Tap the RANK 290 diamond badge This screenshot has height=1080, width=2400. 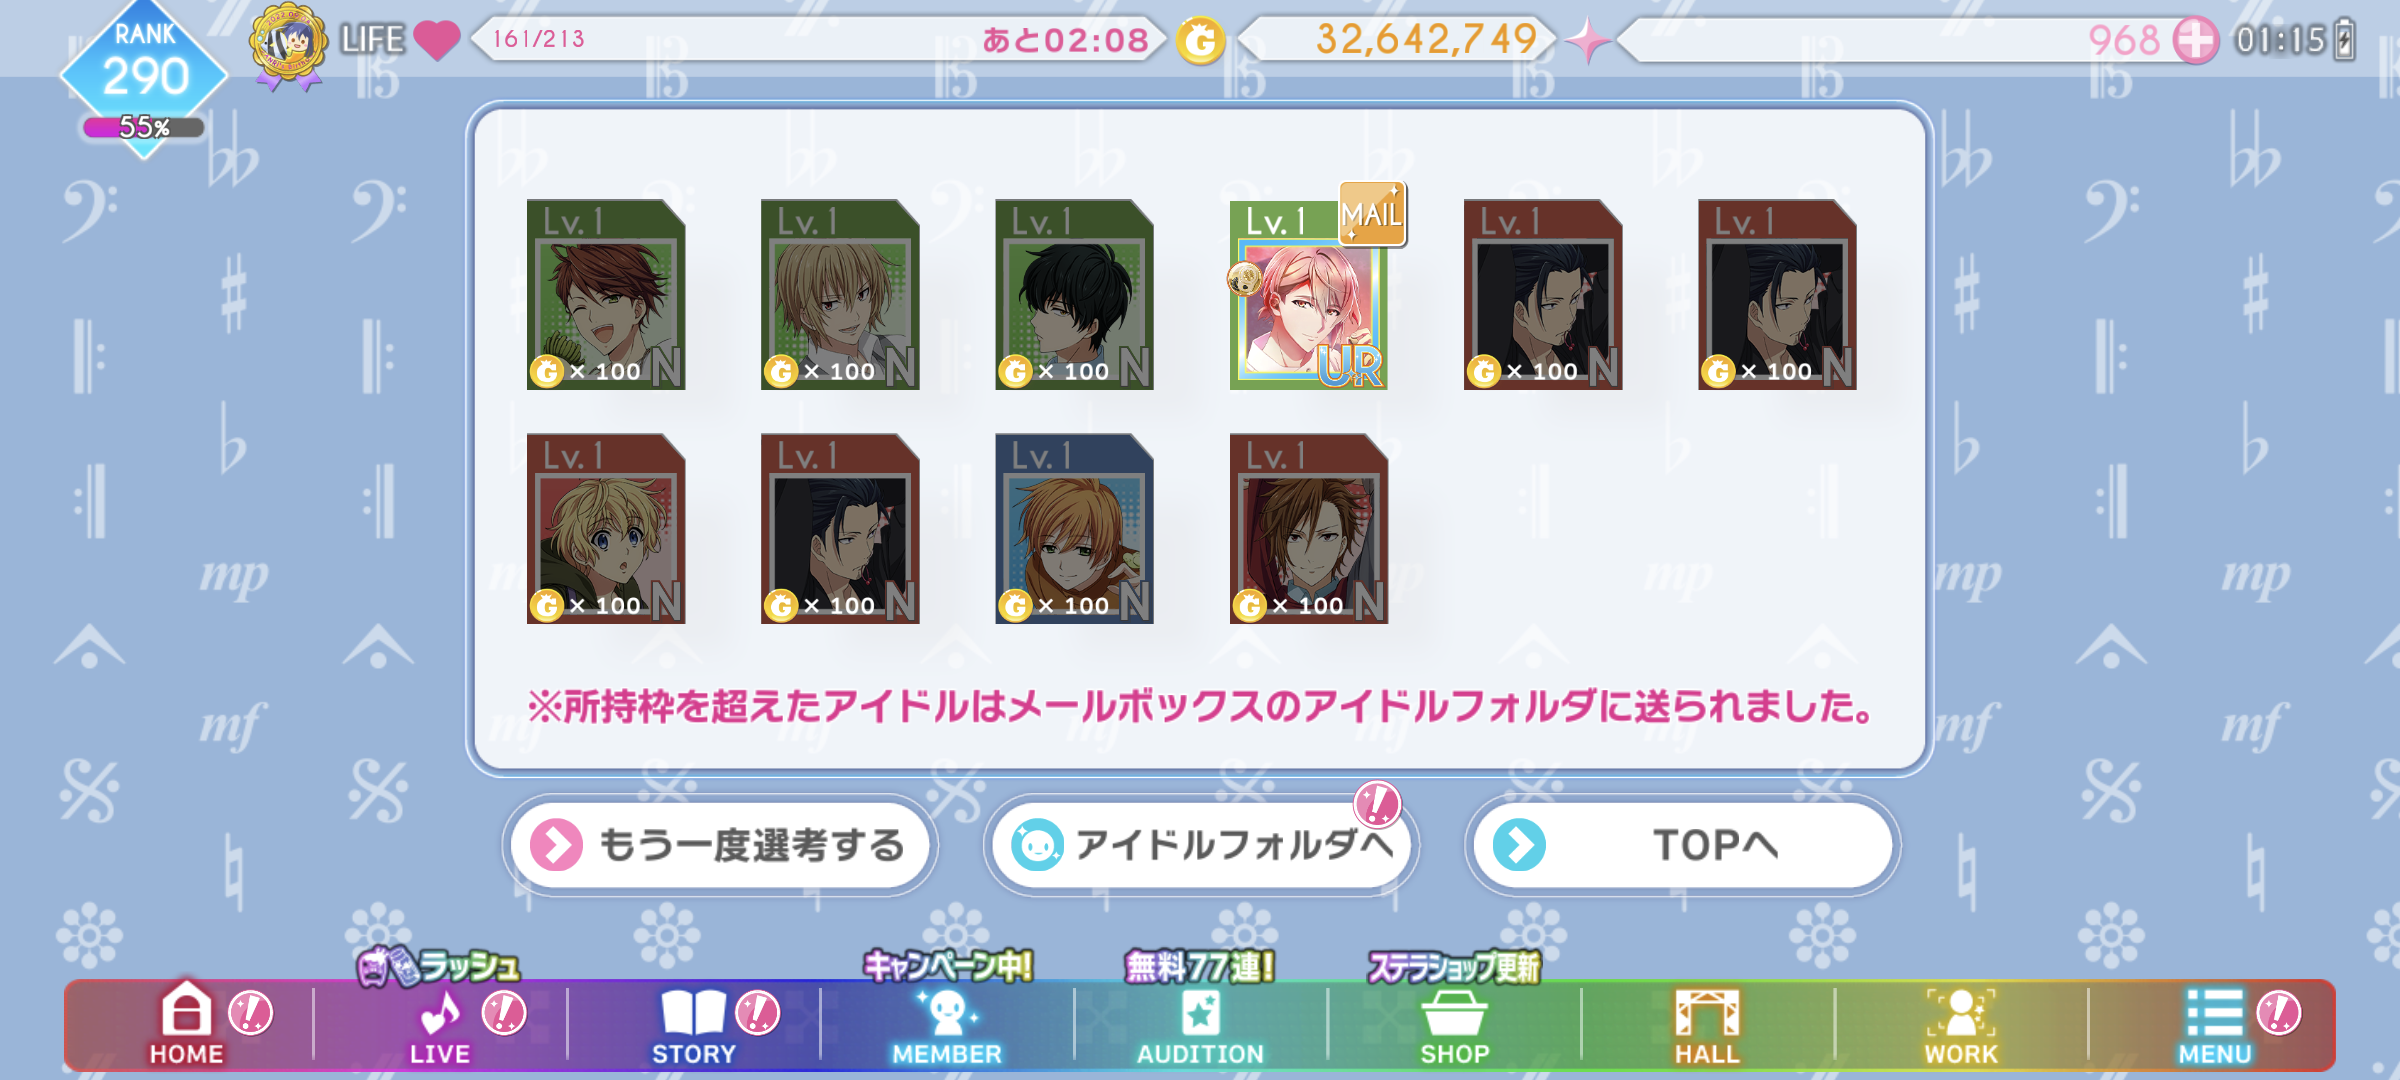tap(144, 78)
